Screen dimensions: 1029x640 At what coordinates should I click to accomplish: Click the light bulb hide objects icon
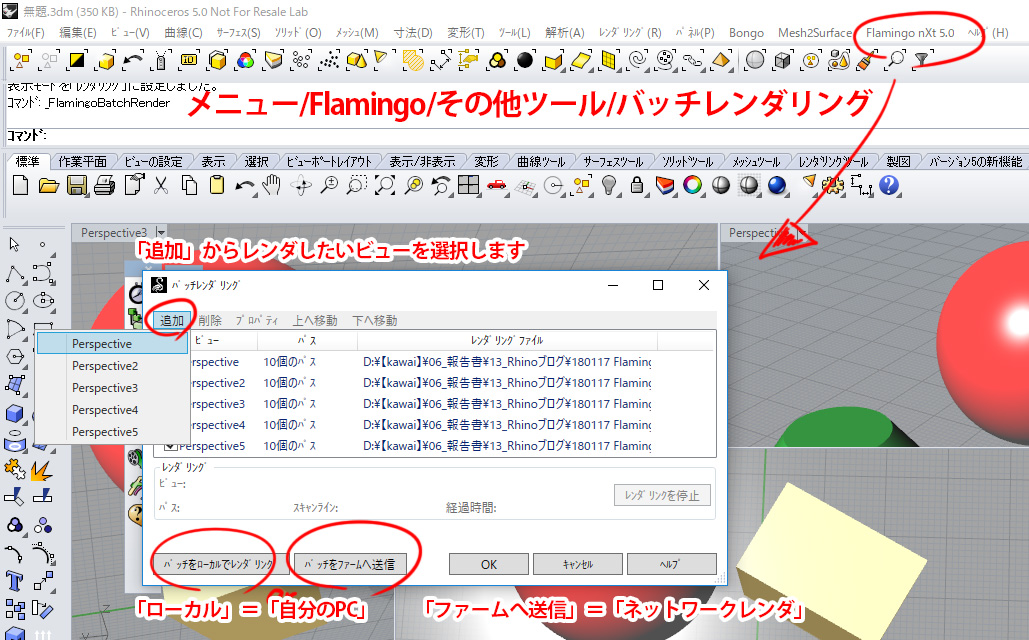pos(610,186)
